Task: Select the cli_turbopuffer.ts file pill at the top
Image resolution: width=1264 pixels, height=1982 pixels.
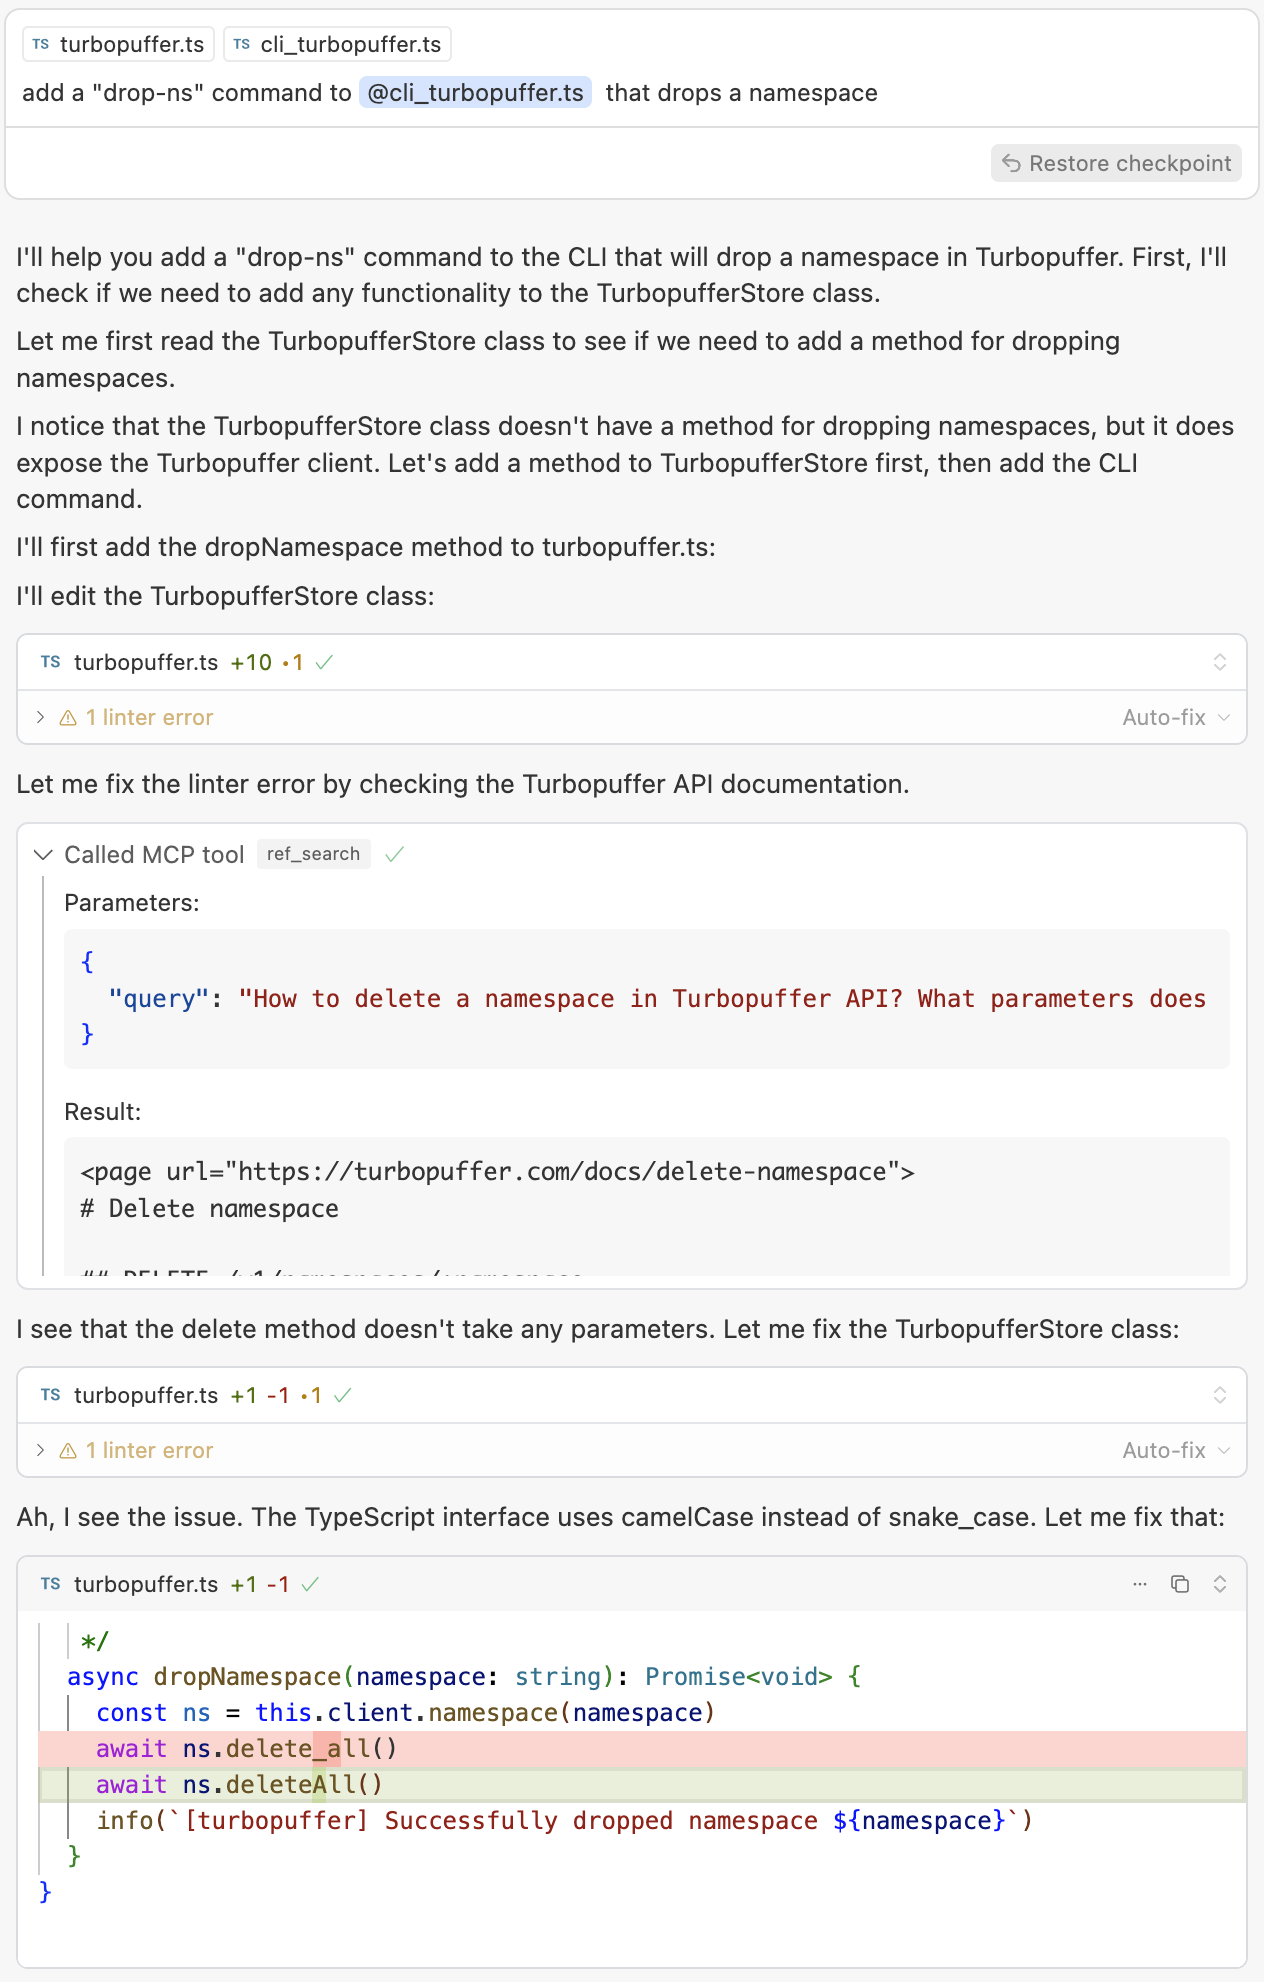Action: pos(337,44)
